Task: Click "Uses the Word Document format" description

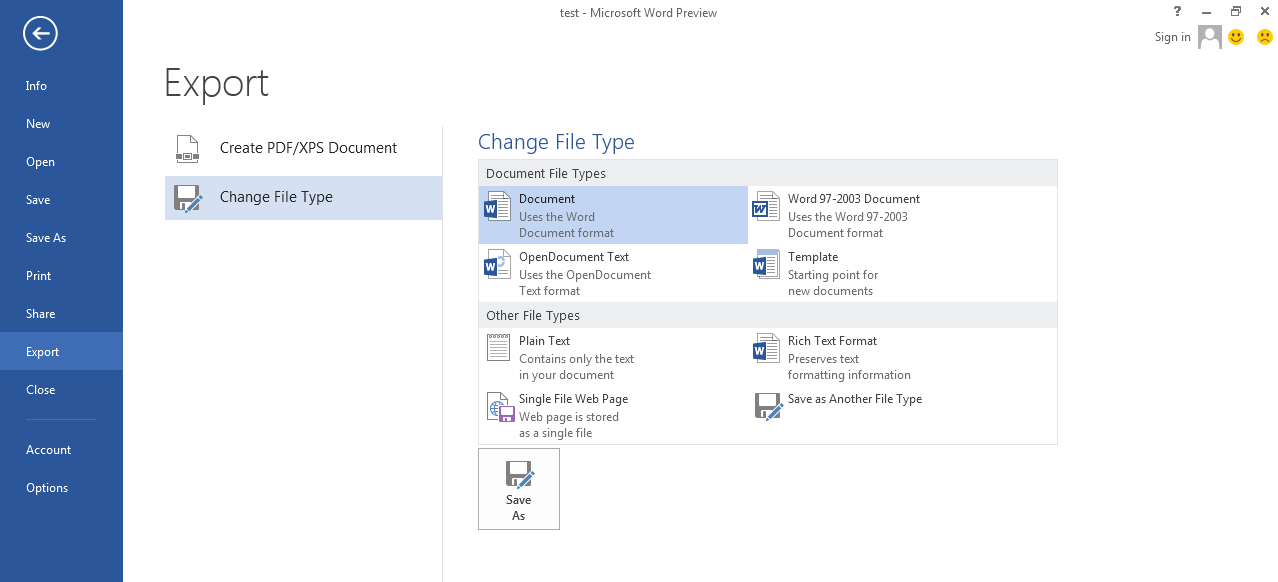Action: click(x=566, y=225)
